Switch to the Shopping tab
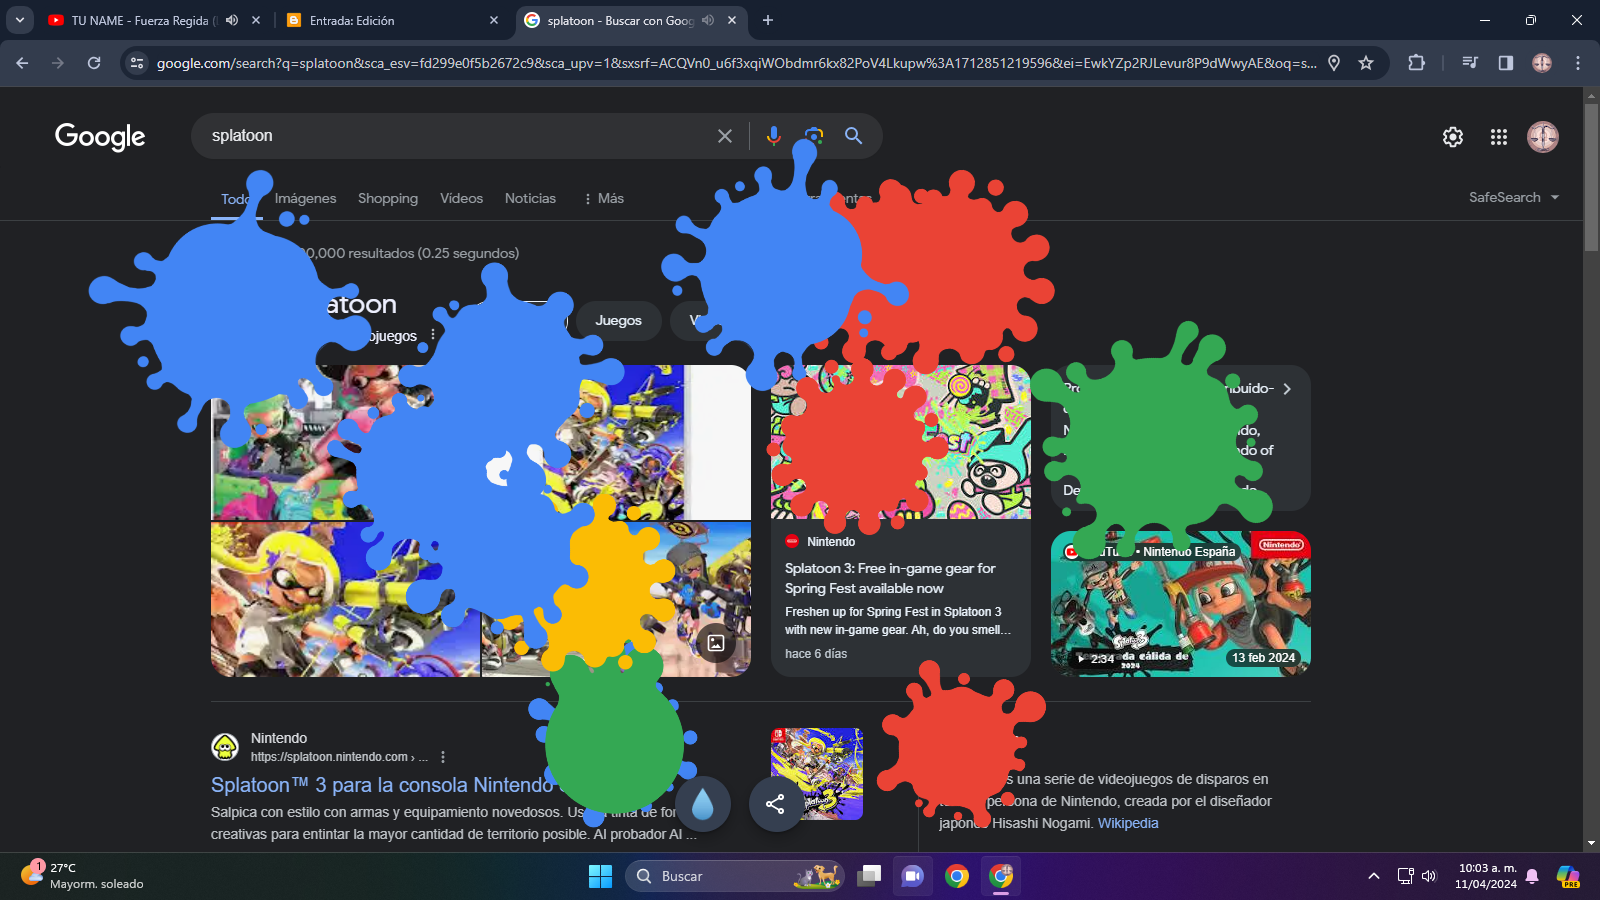Viewport: 1600px width, 900px height. (x=388, y=198)
